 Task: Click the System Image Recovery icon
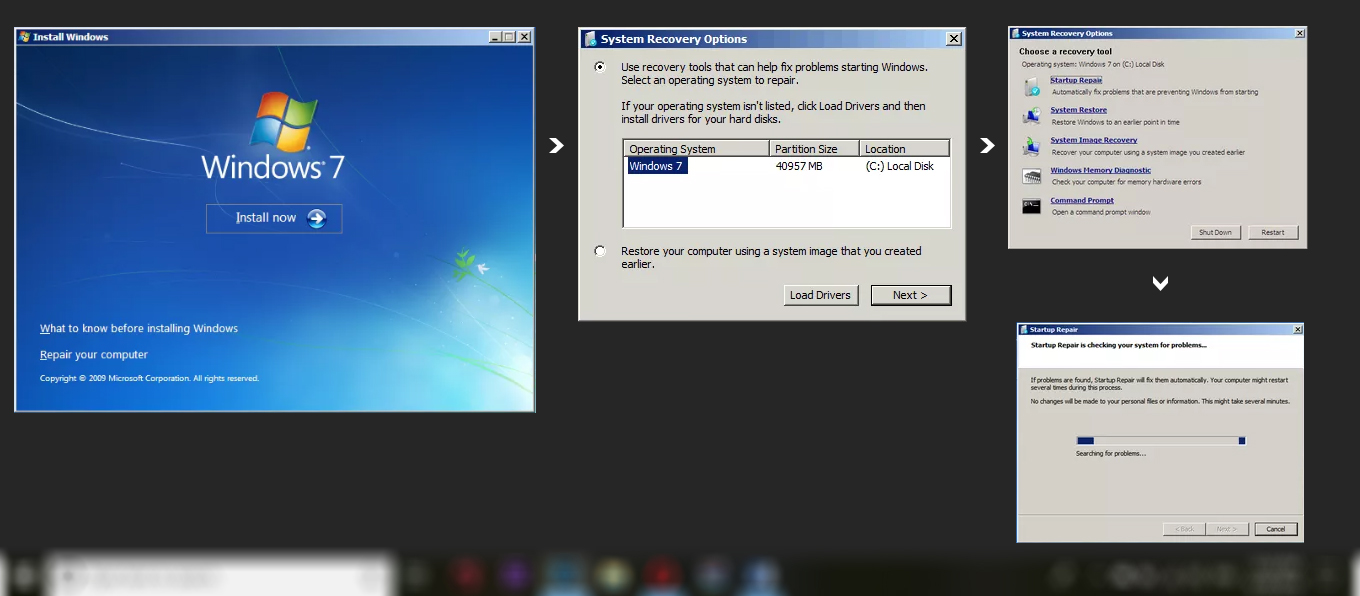click(x=1032, y=146)
